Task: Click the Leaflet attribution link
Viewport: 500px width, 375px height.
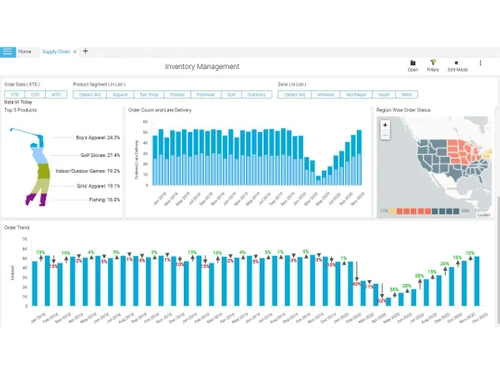Action: pyautogui.click(x=484, y=215)
